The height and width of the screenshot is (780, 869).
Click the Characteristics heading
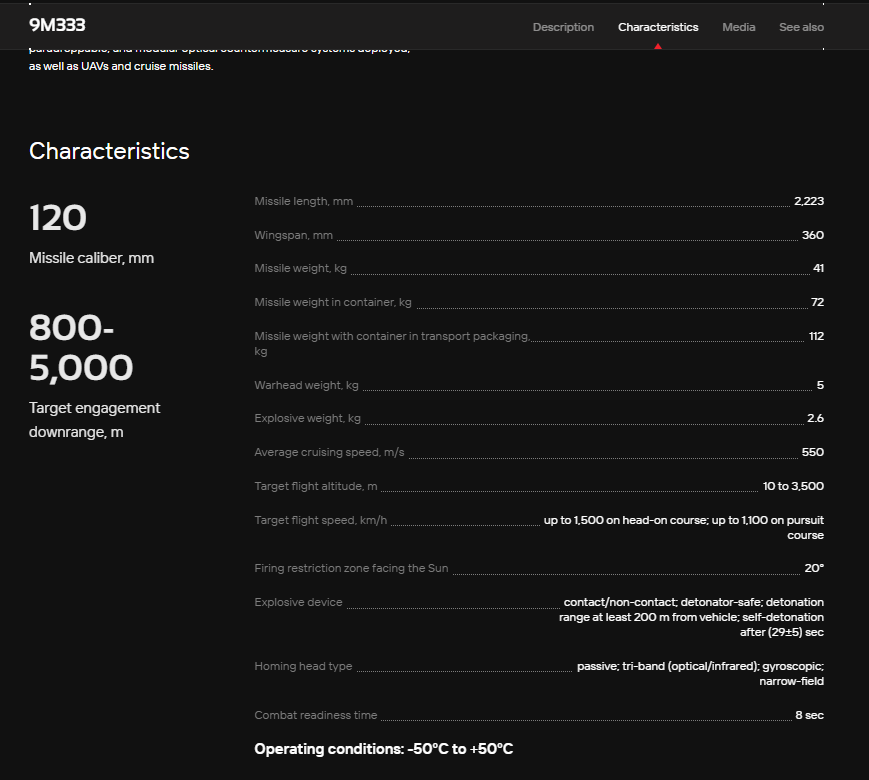109,151
